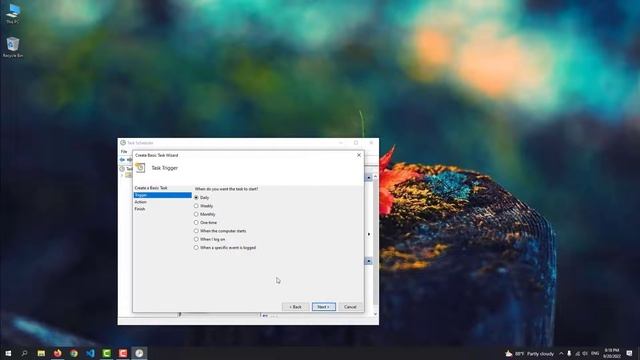Click the Task Trigger header clock icon
Image resolution: width=640 pixels, height=360 pixels.
pos(140,168)
